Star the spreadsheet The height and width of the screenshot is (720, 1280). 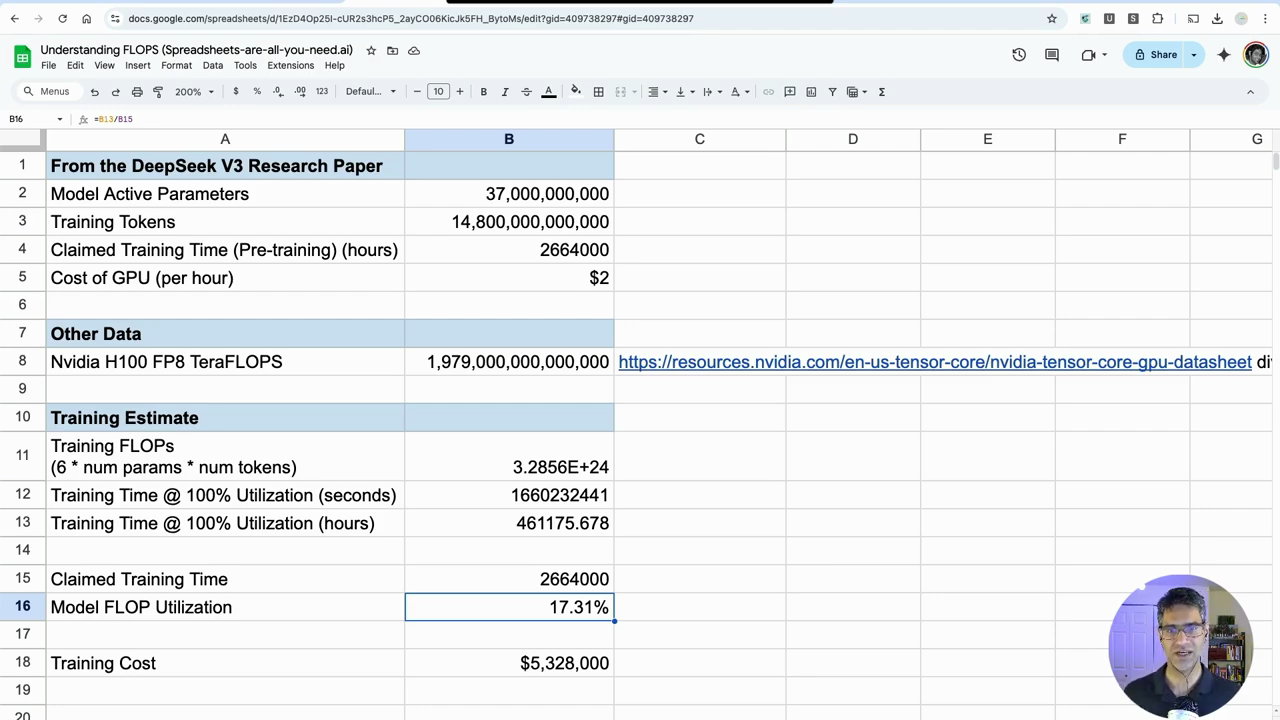coord(370,50)
